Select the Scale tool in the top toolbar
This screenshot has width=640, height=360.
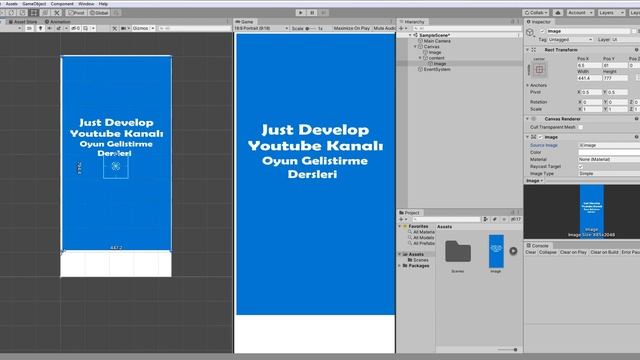(22, 13)
